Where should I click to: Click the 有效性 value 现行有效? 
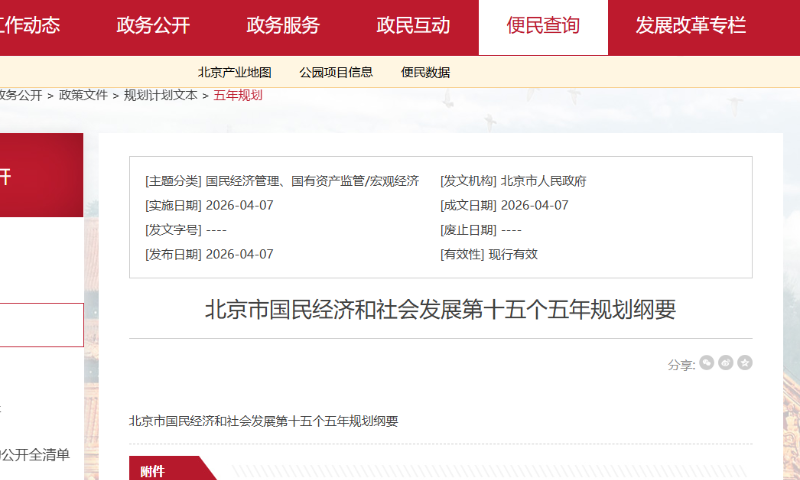[x=513, y=255]
